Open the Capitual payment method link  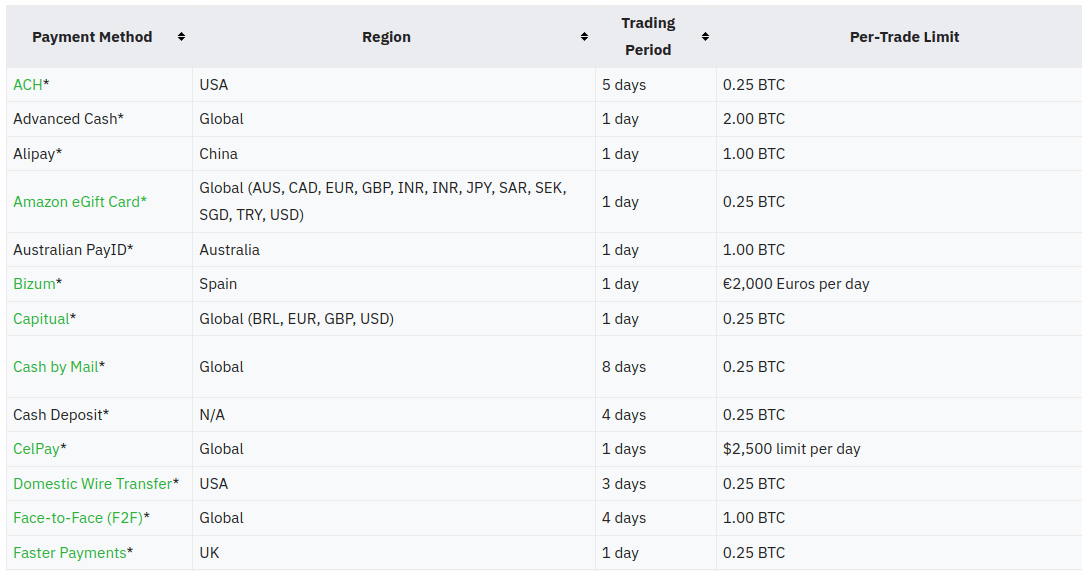(x=41, y=319)
